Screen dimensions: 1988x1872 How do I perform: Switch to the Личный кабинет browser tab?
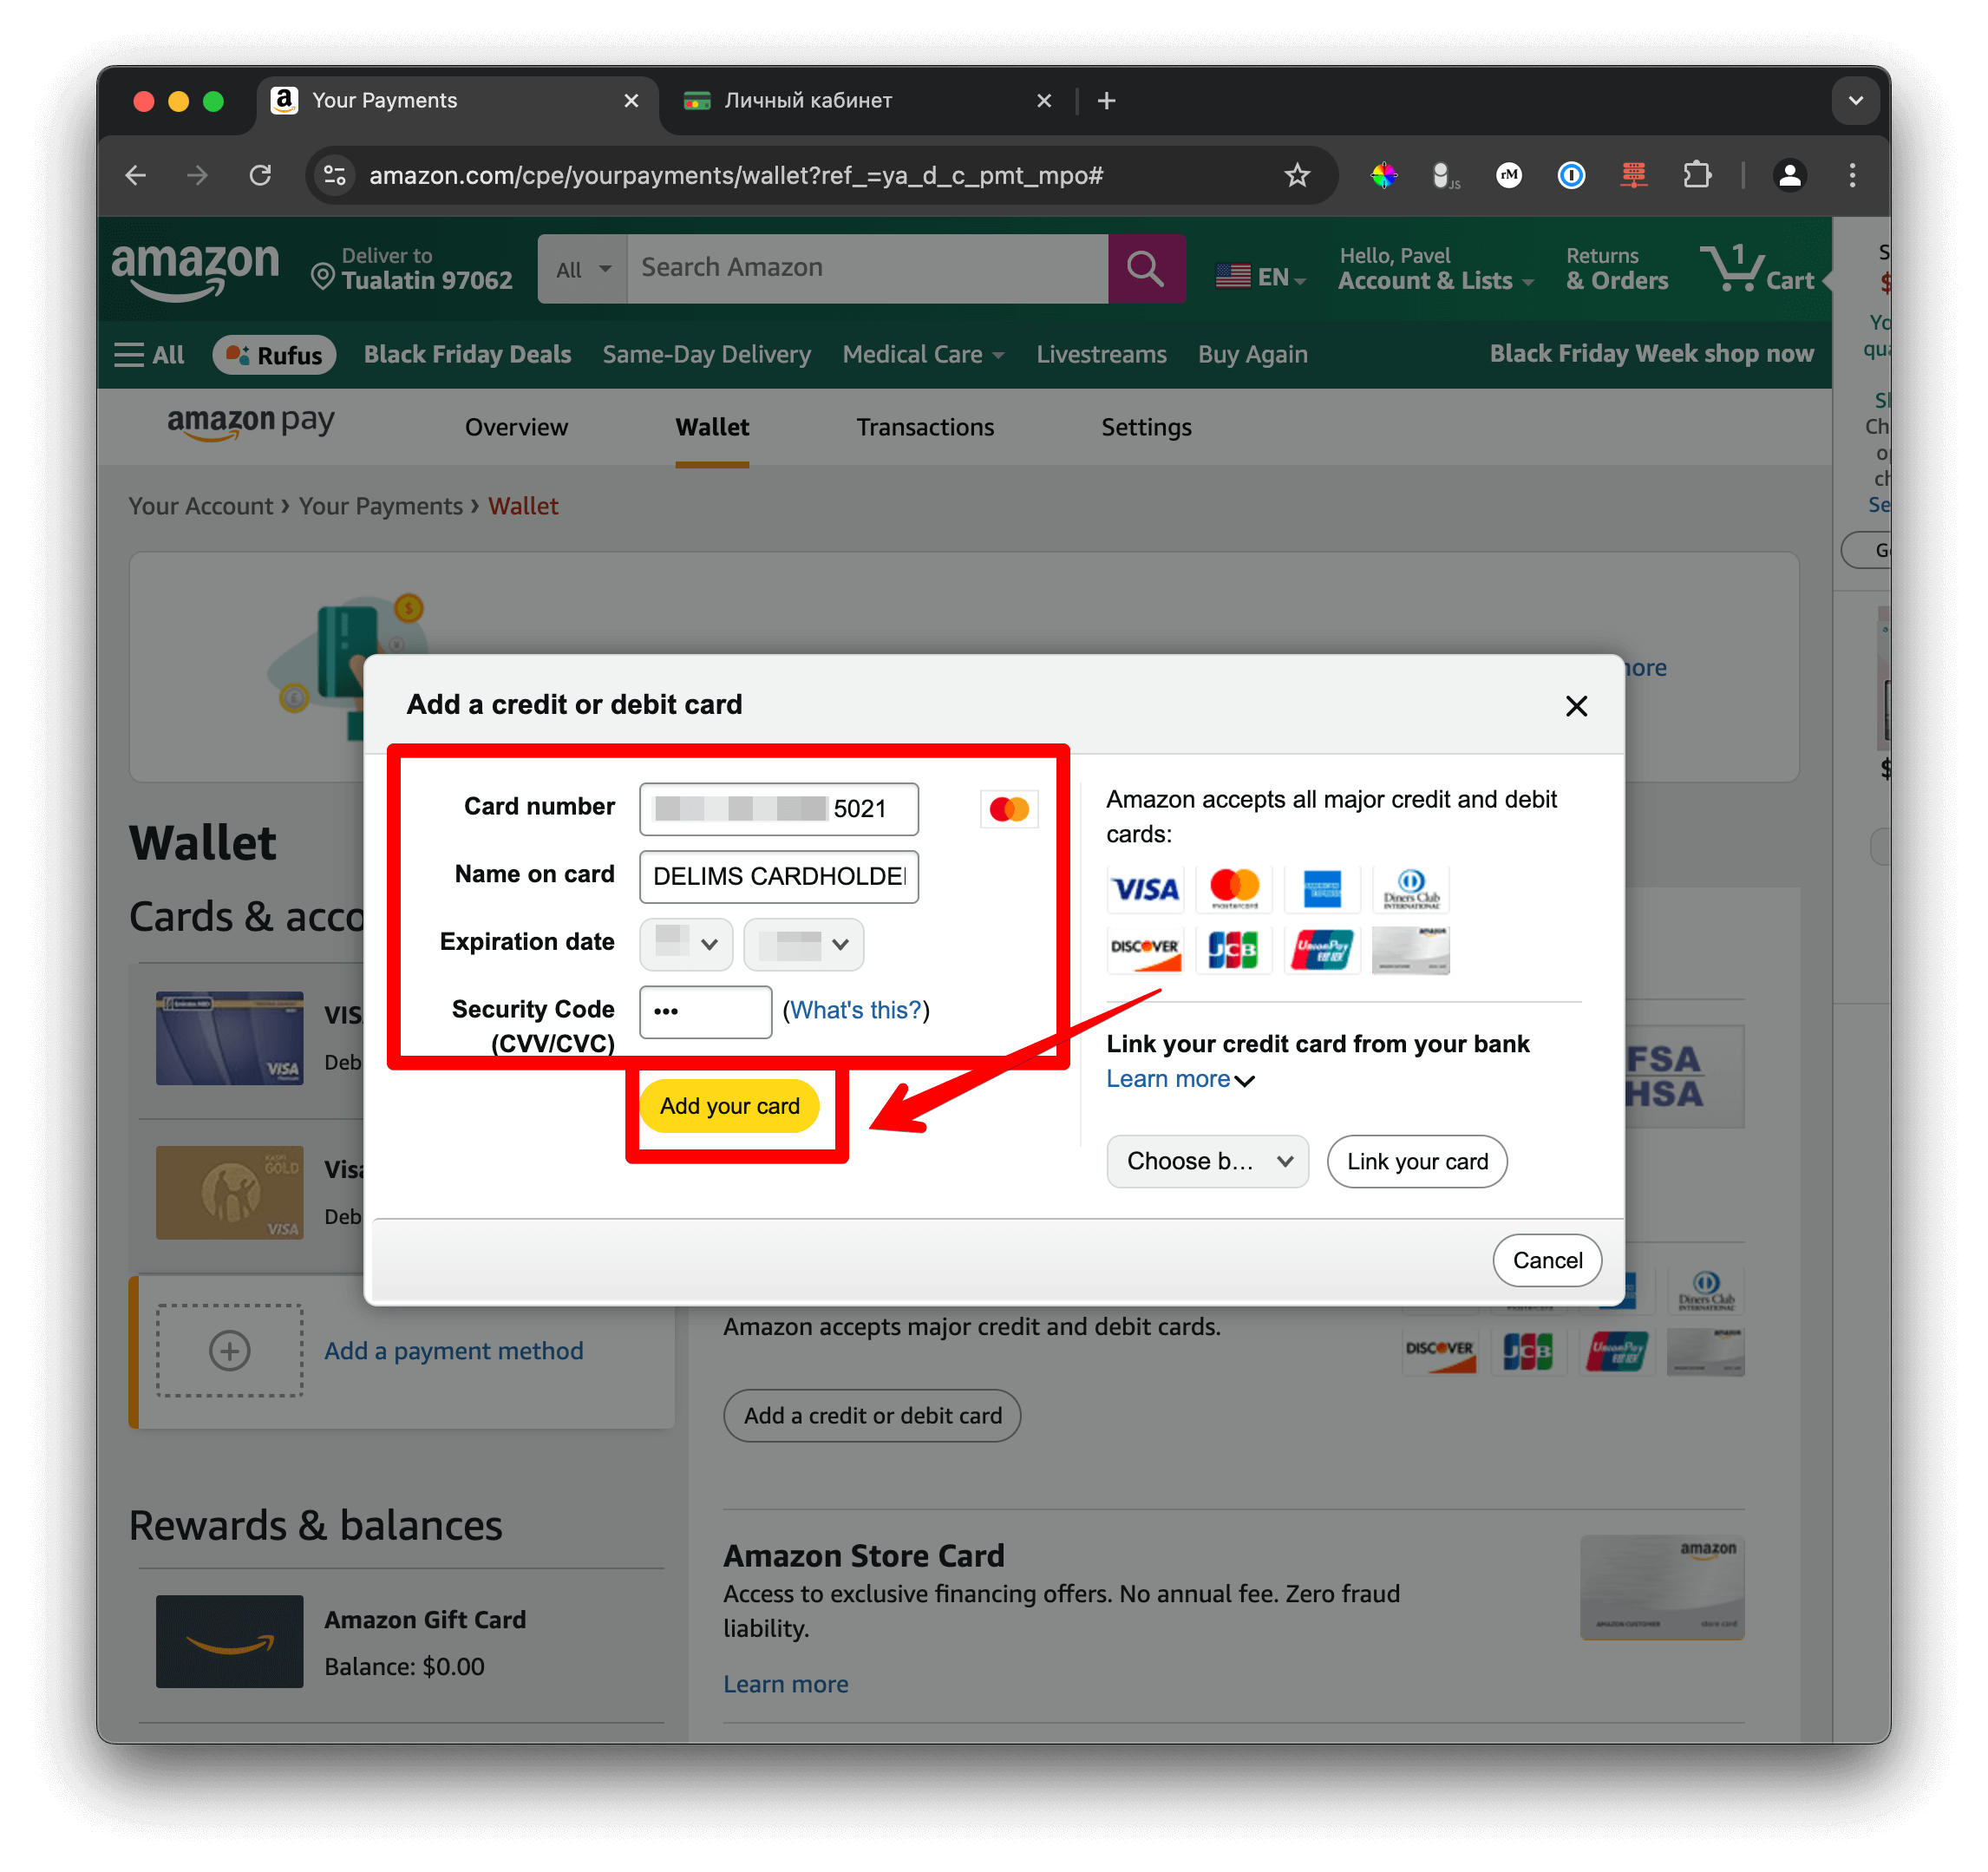[867, 101]
